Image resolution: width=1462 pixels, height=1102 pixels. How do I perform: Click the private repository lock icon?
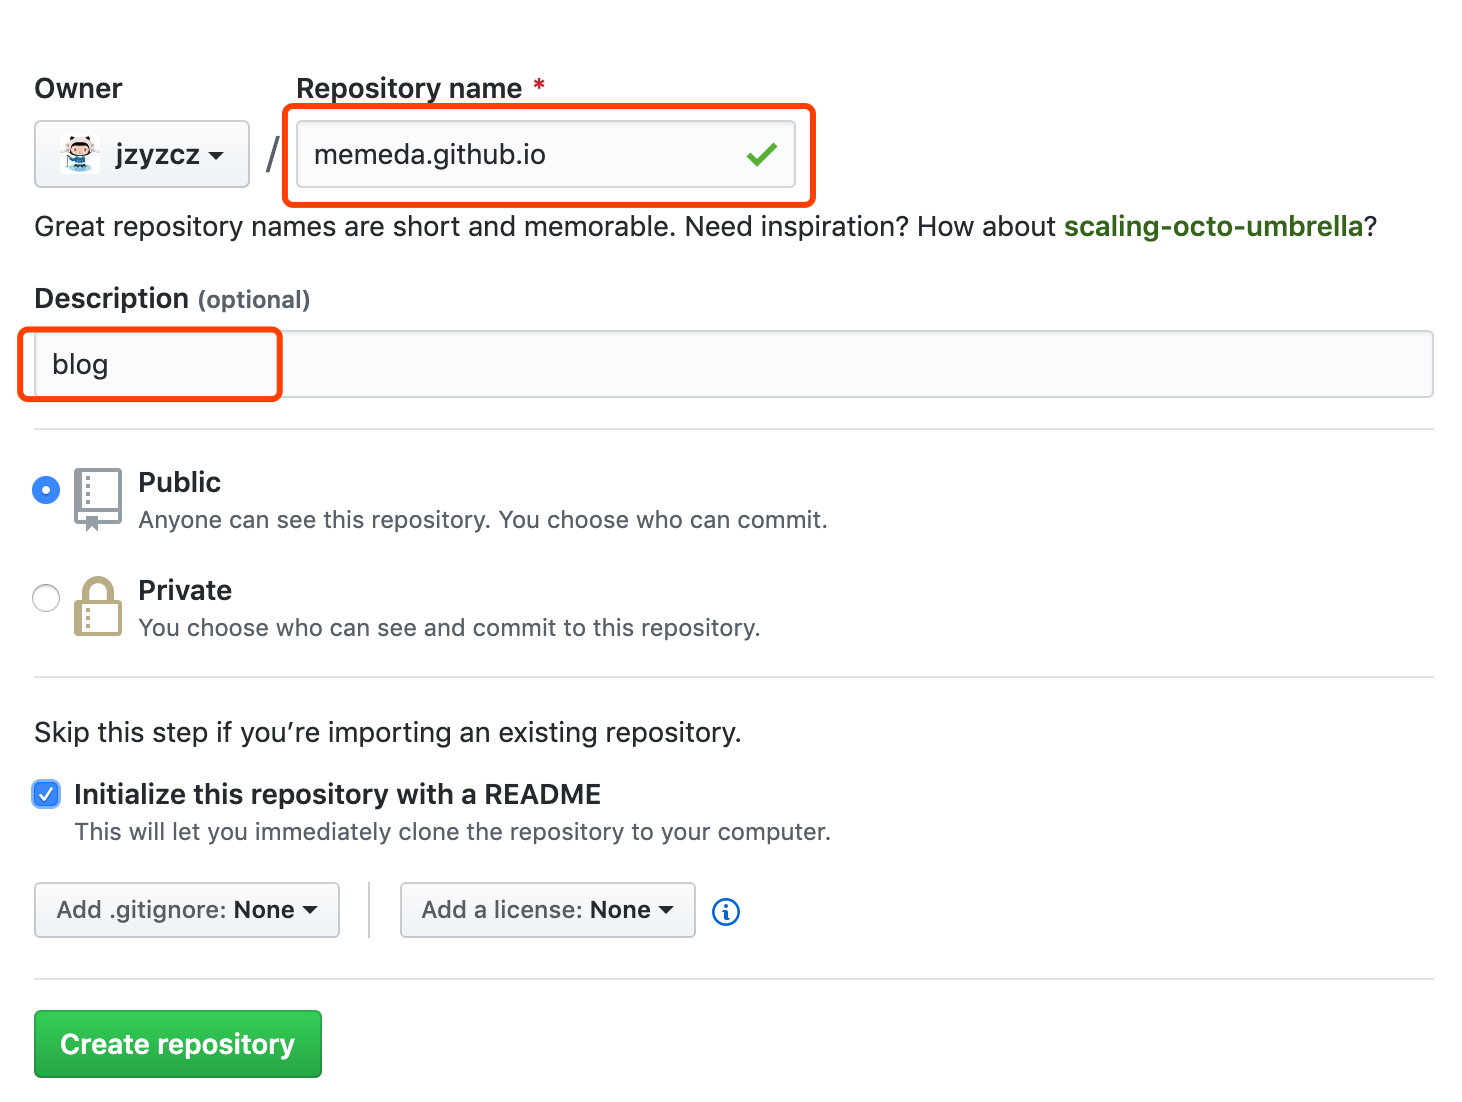point(98,606)
